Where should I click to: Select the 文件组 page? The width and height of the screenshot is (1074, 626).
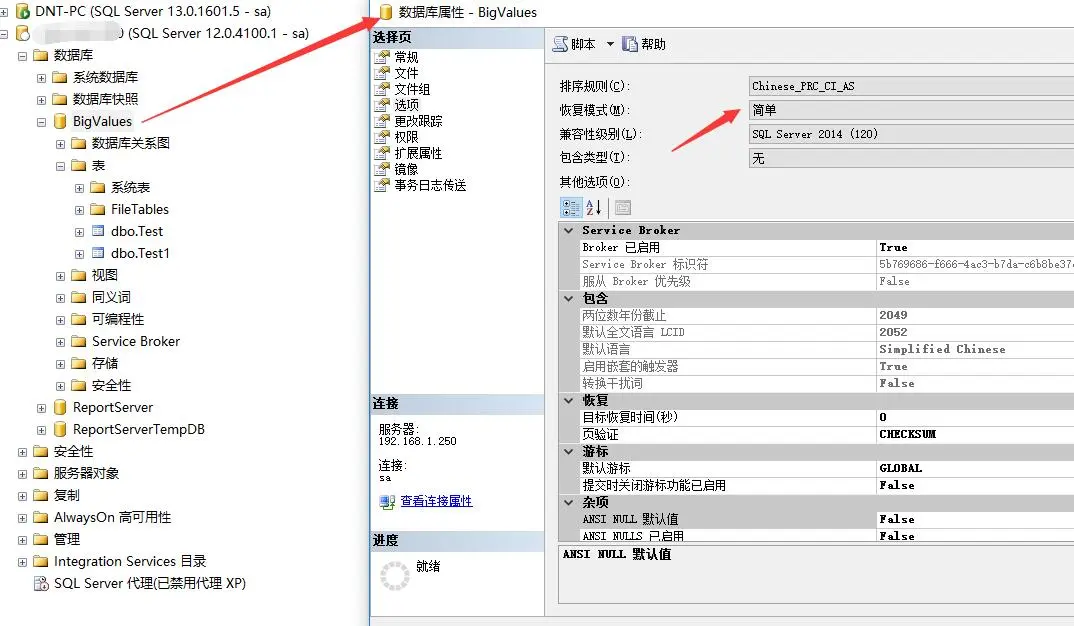(412, 89)
